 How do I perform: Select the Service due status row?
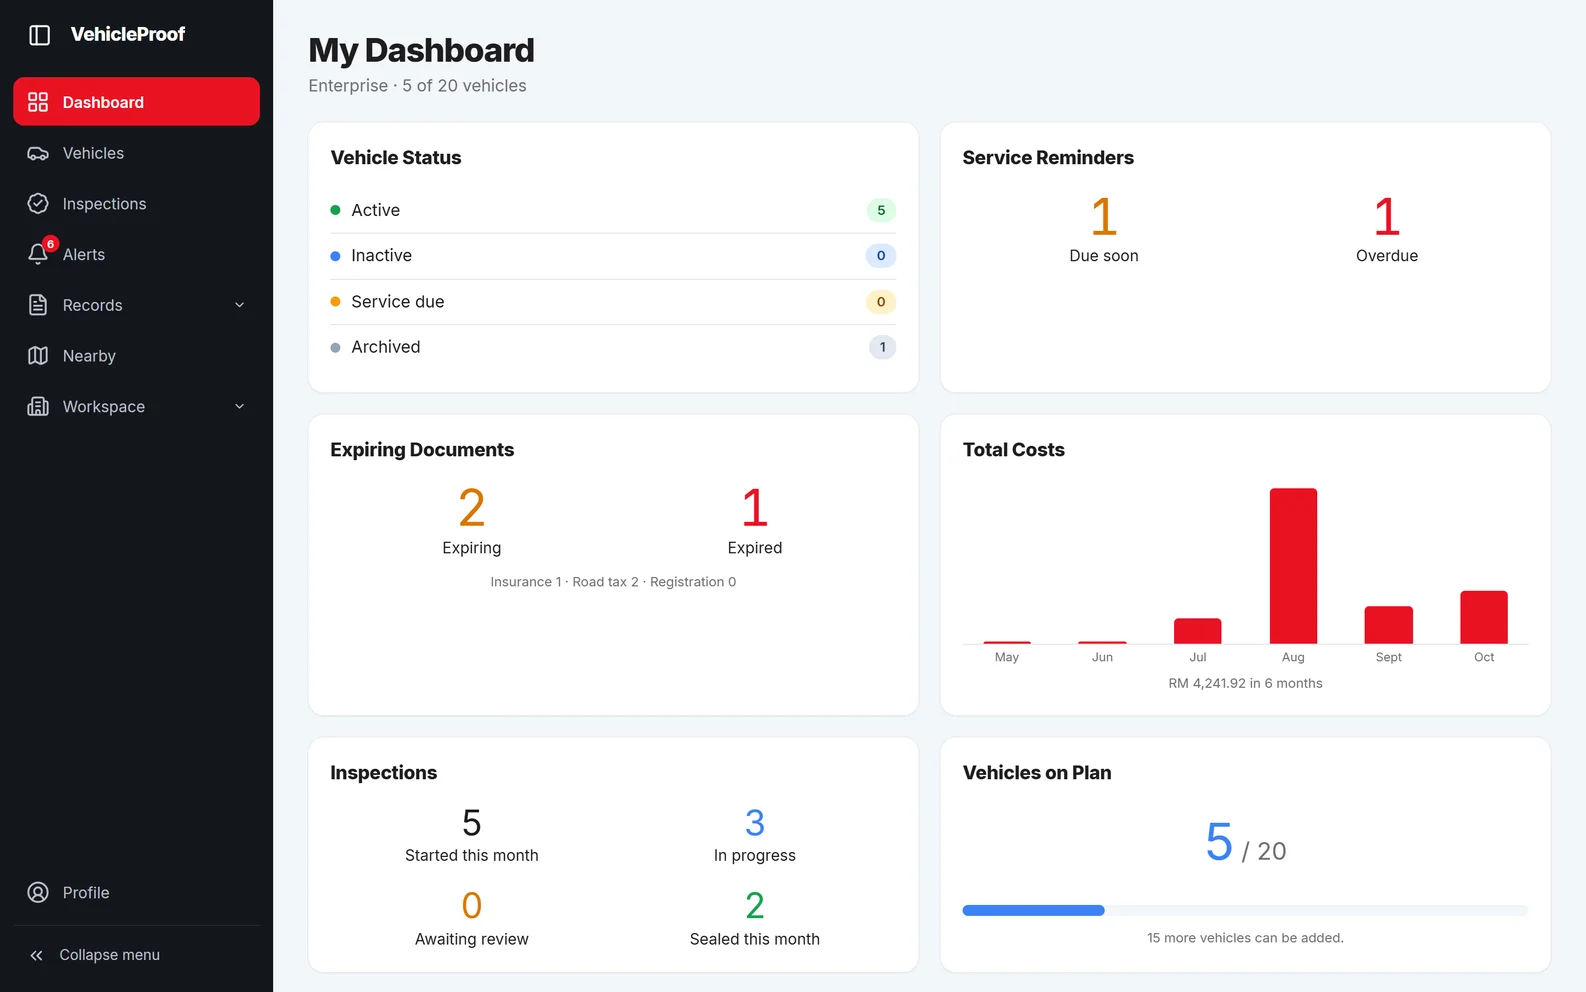tap(613, 302)
